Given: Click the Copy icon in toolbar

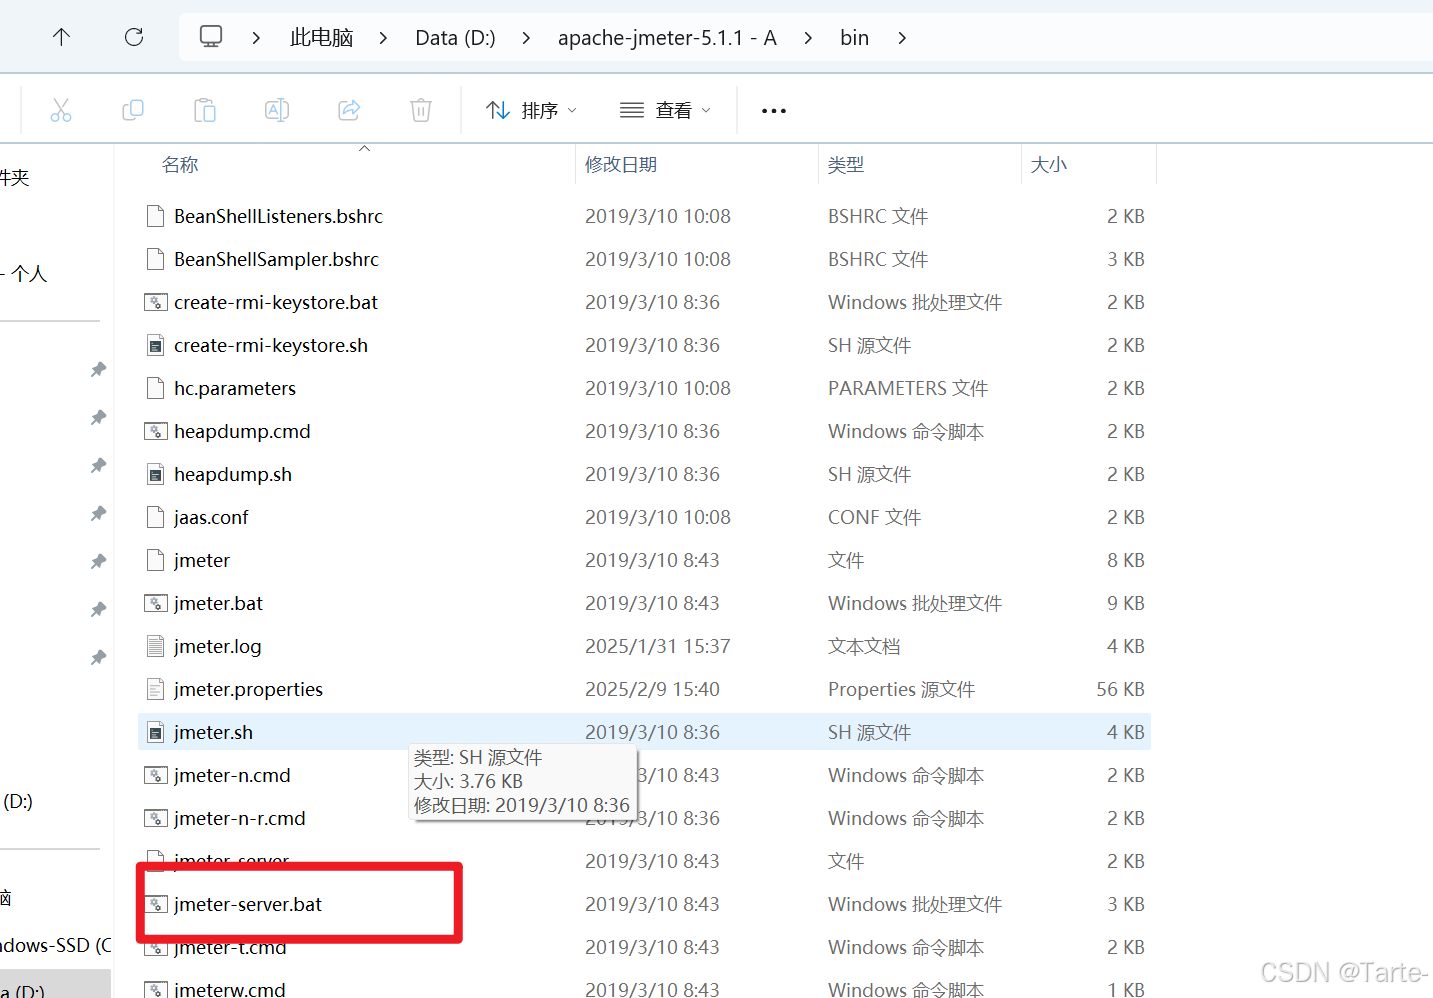Looking at the screenshot, I should 133,110.
